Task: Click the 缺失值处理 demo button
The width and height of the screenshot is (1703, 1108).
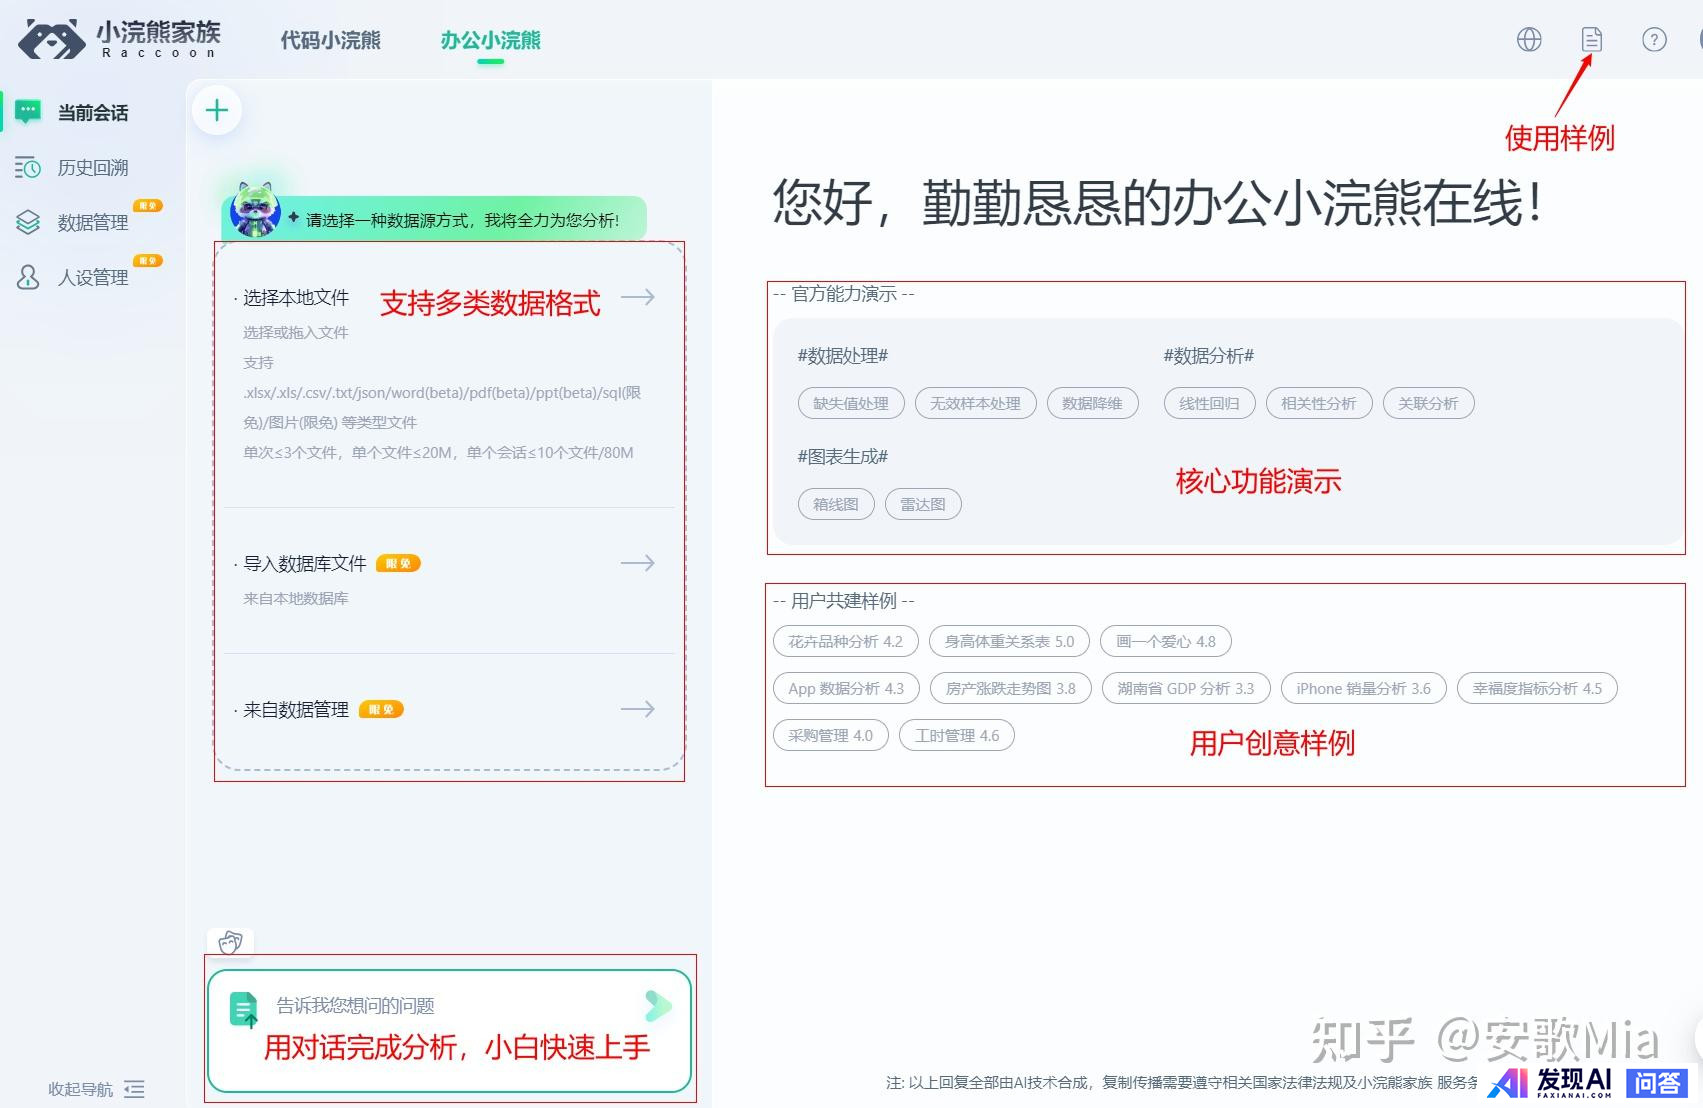Action: click(850, 403)
